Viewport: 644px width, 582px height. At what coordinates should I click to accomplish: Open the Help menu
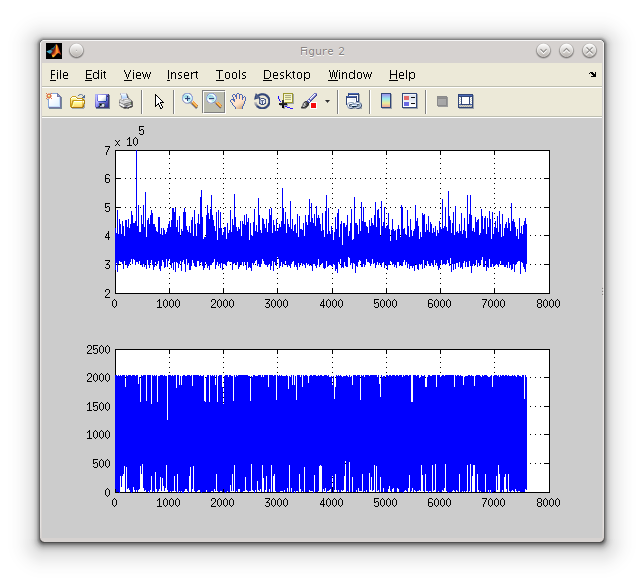(x=402, y=75)
